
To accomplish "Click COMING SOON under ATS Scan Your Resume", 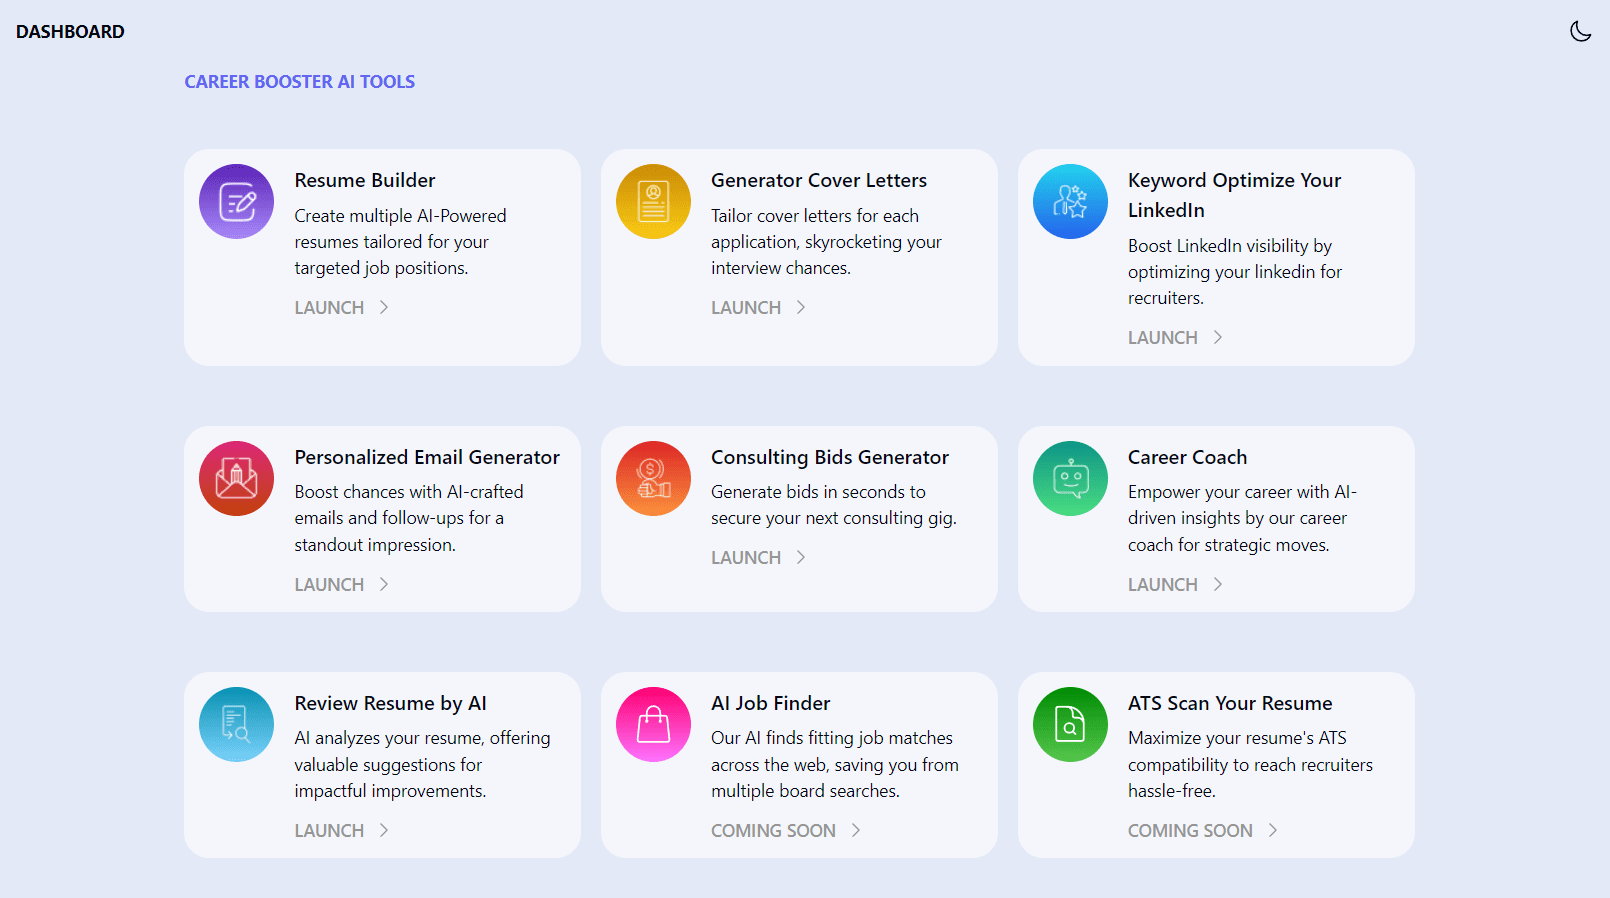I will coord(1190,831).
